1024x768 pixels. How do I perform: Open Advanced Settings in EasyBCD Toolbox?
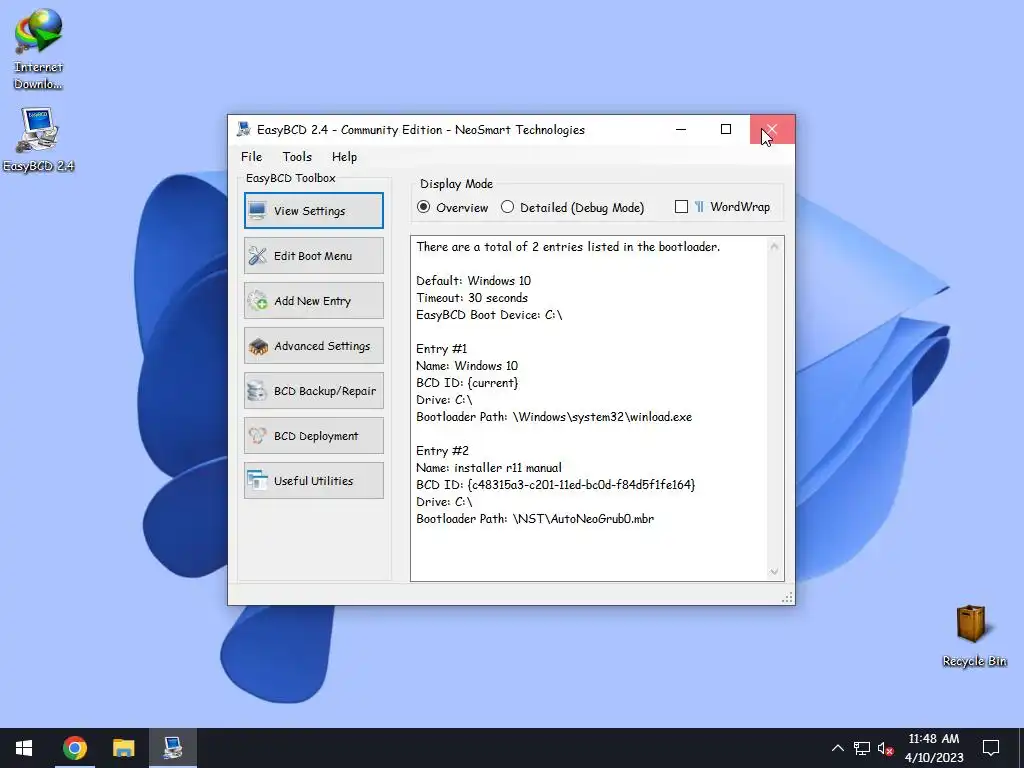(x=313, y=345)
